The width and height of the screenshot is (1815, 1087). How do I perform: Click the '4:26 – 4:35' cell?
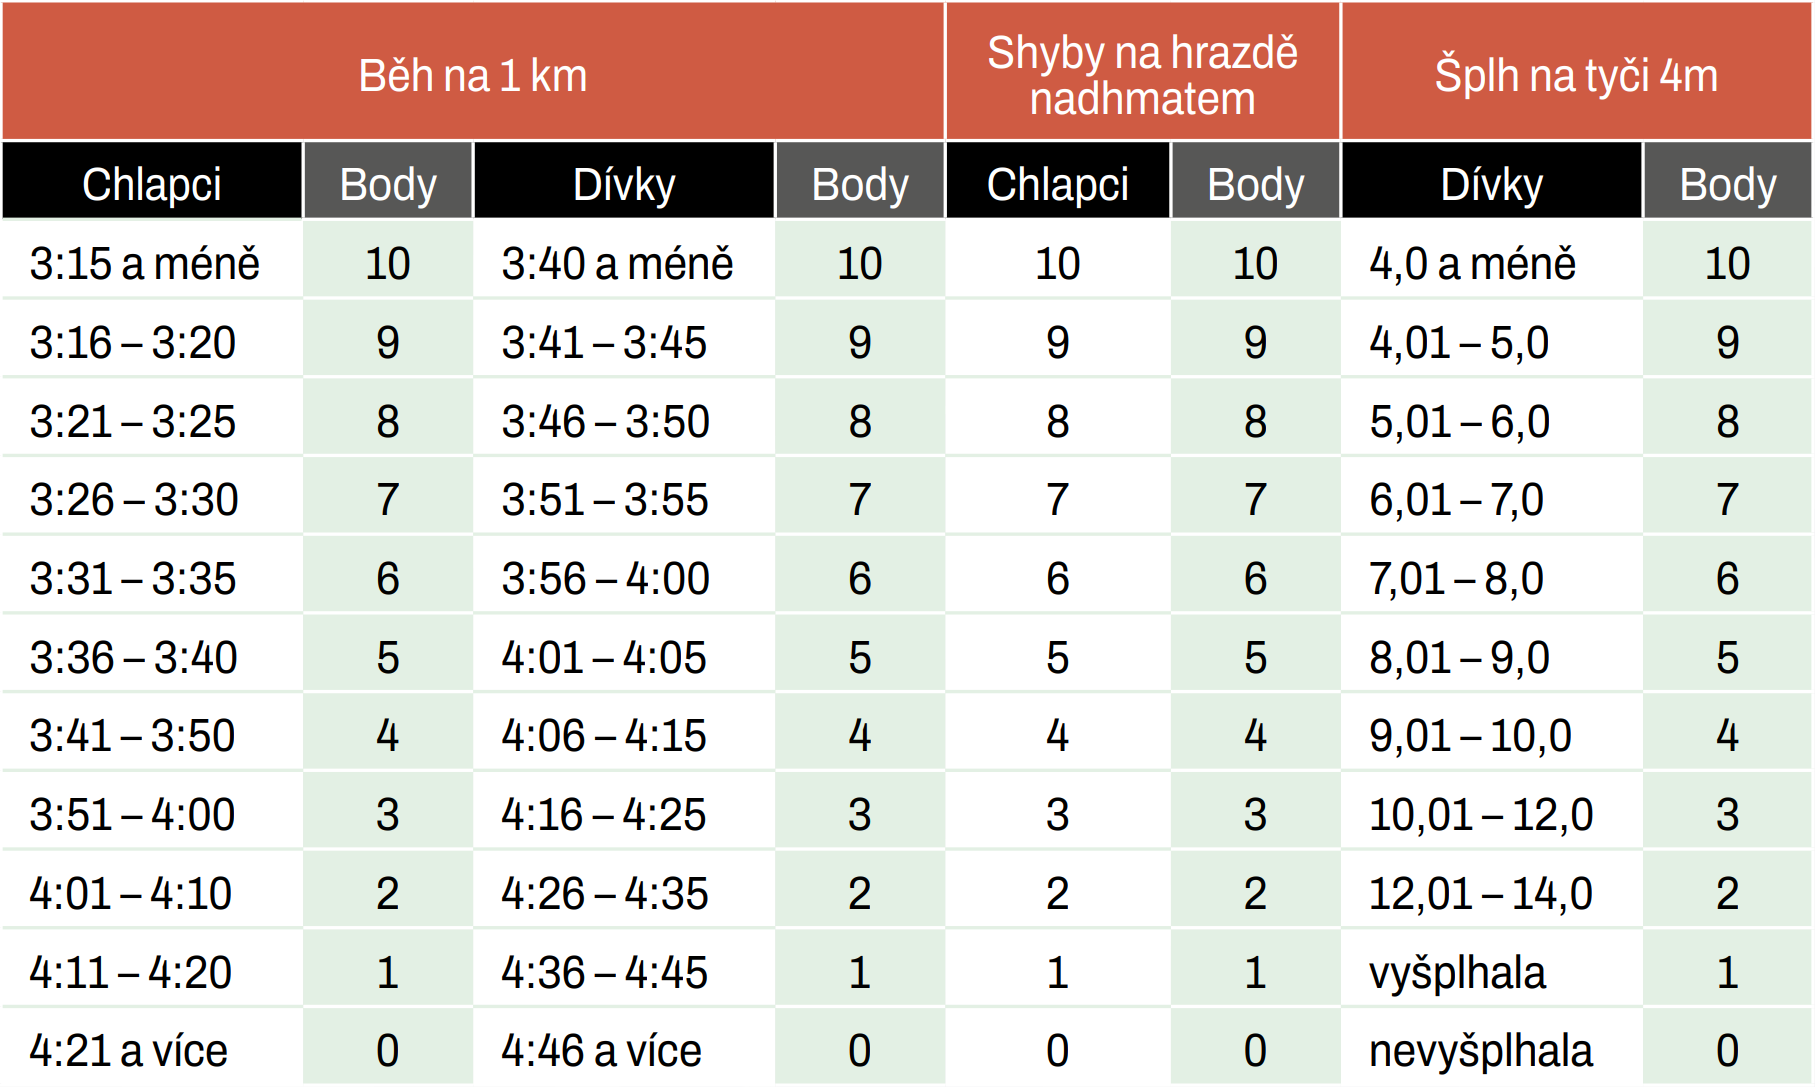coord(624,889)
